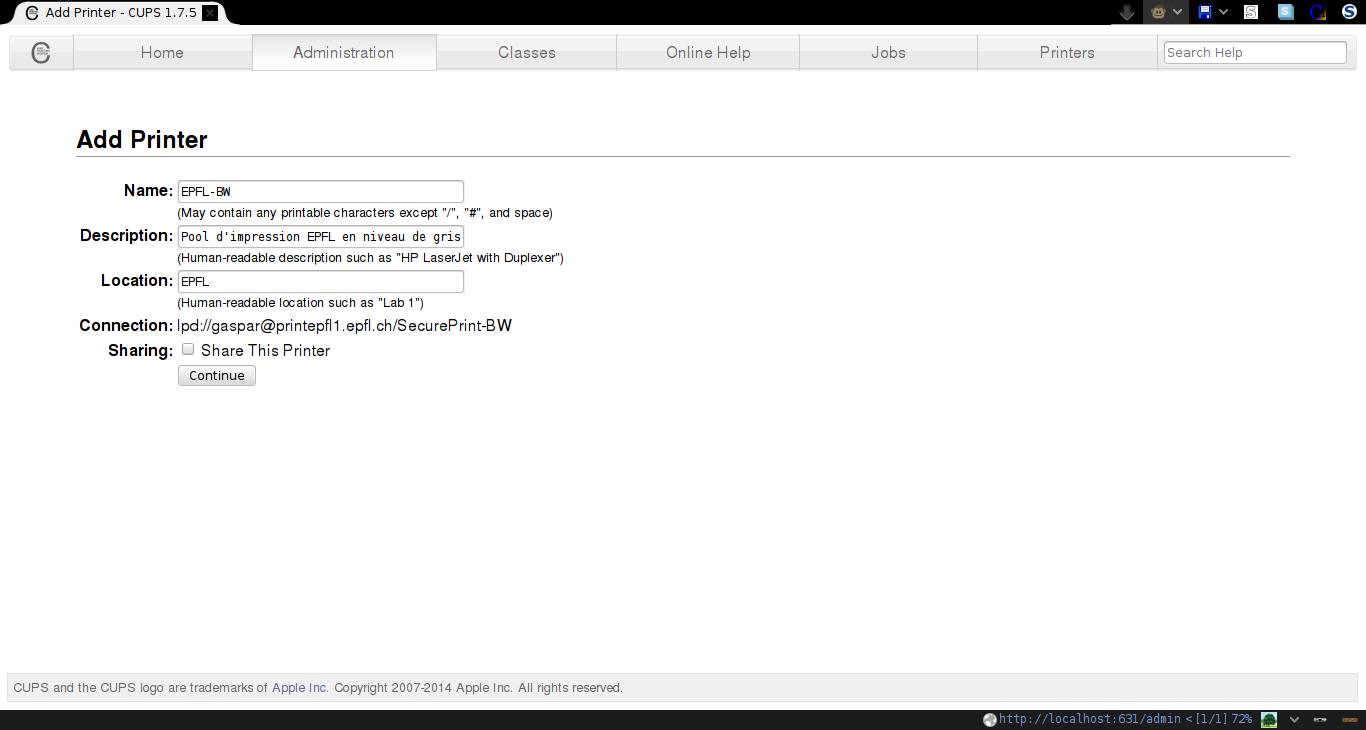The height and width of the screenshot is (730, 1366).
Task: Click the CUPS logo in navigation bar
Action: click(41, 53)
